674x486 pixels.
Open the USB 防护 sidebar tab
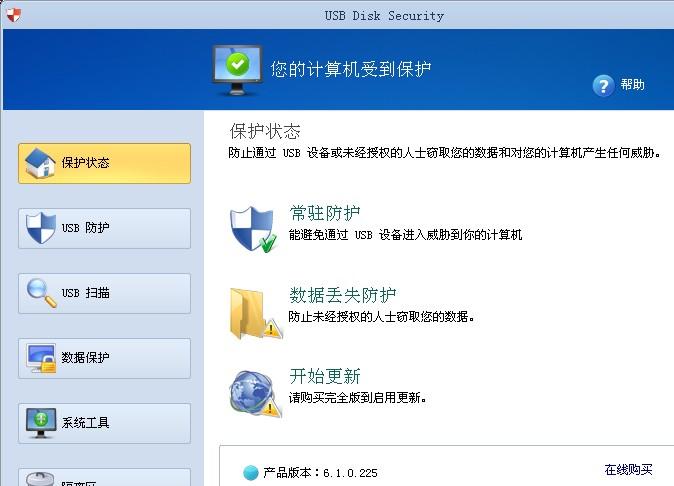point(104,228)
